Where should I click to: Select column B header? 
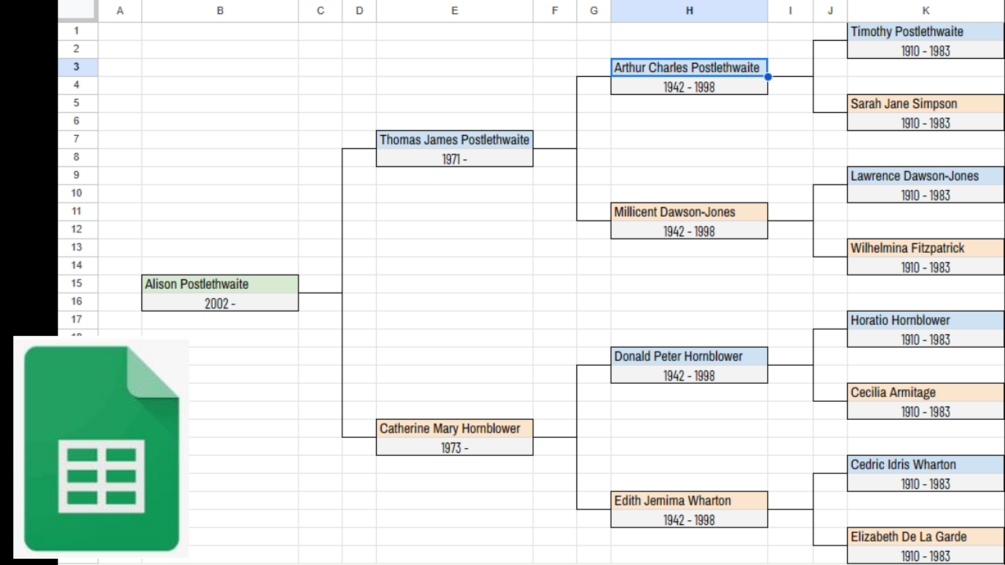pyautogui.click(x=220, y=11)
